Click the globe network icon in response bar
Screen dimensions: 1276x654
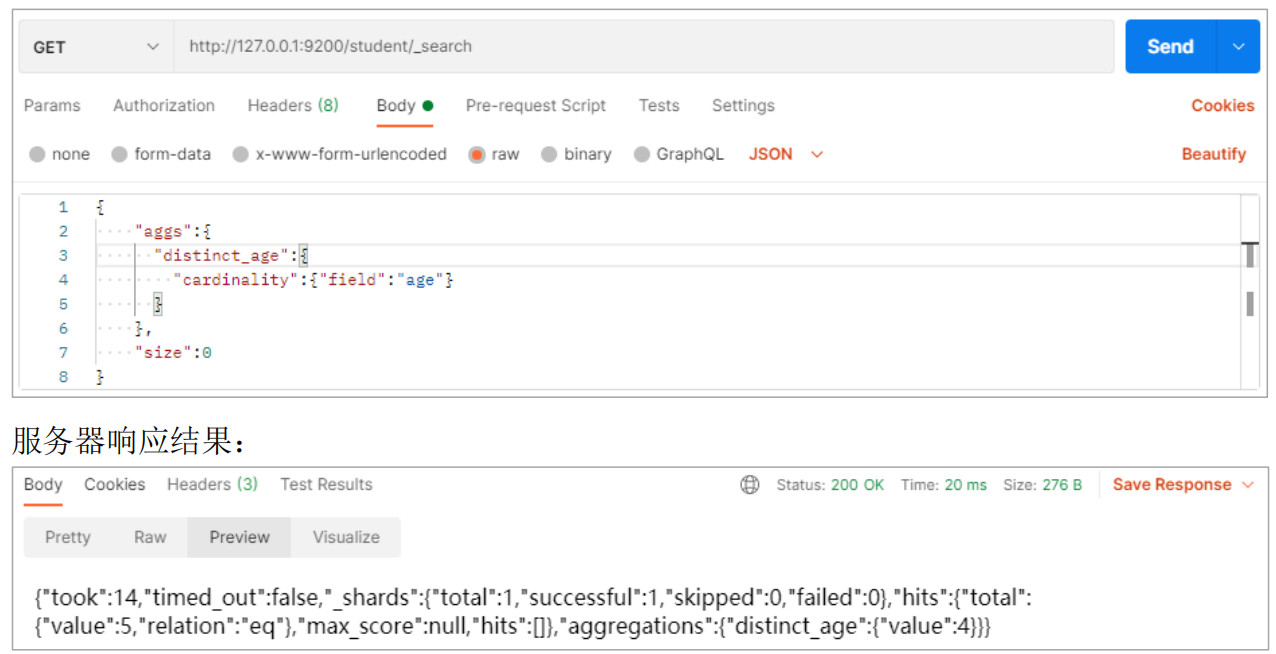click(x=750, y=485)
